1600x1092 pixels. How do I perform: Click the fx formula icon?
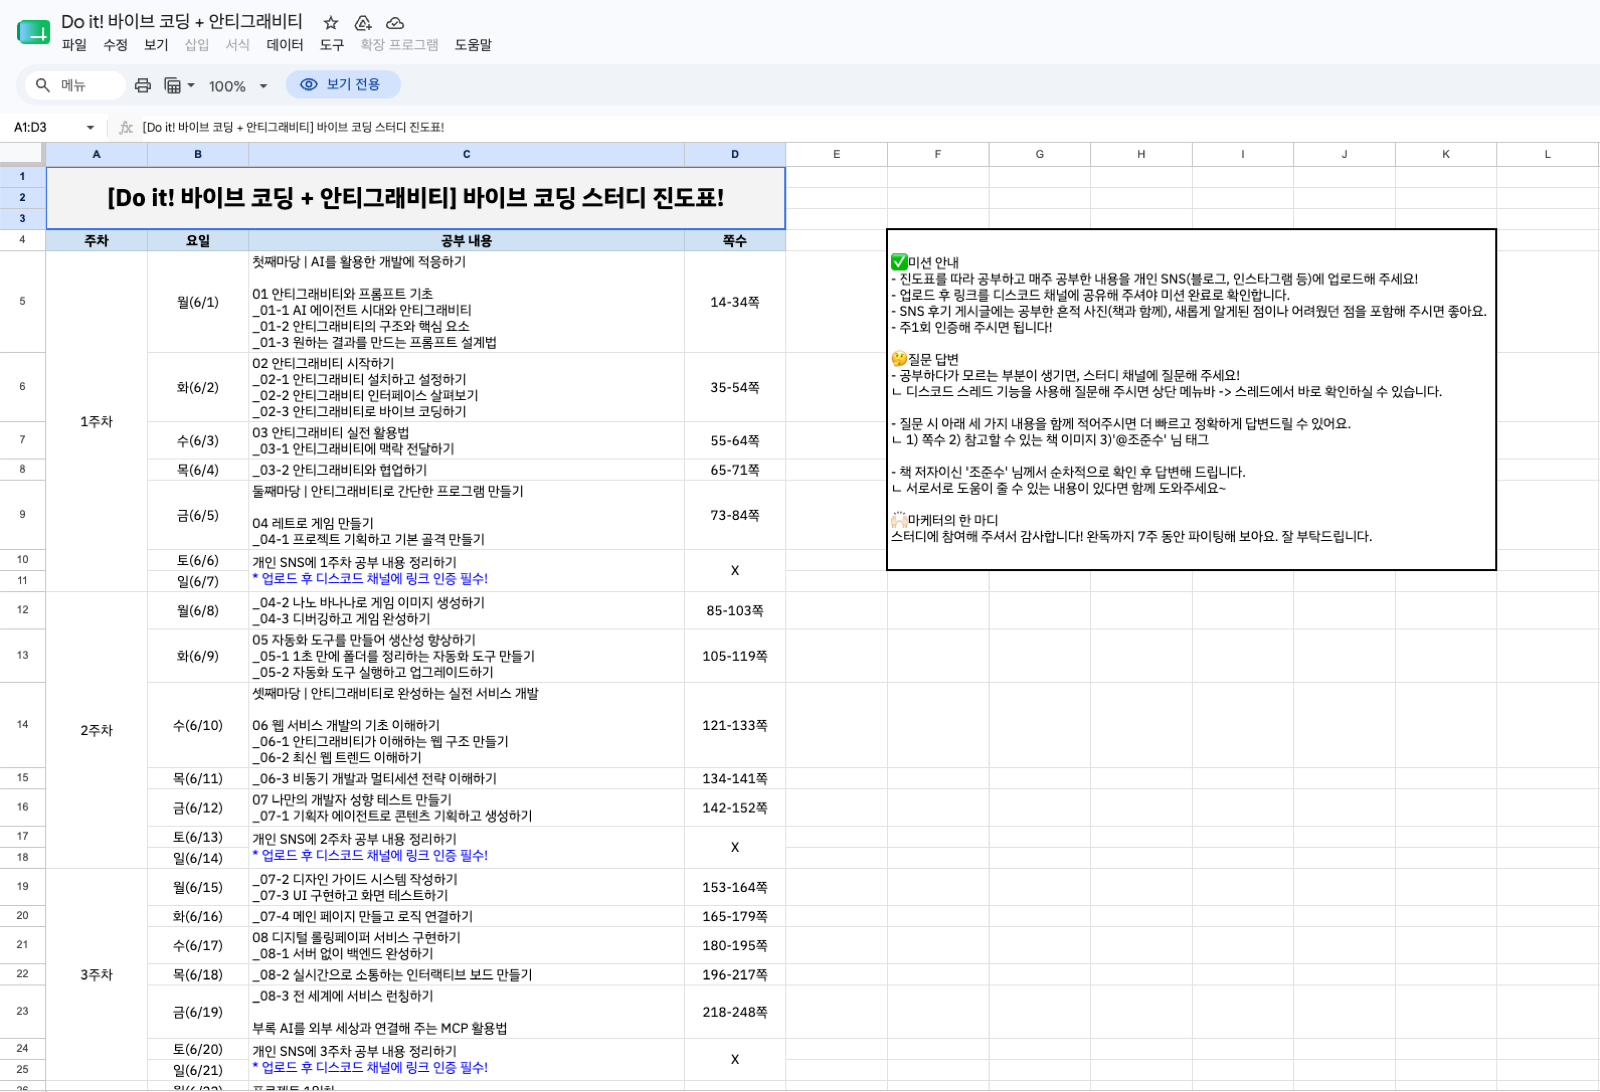pos(126,127)
